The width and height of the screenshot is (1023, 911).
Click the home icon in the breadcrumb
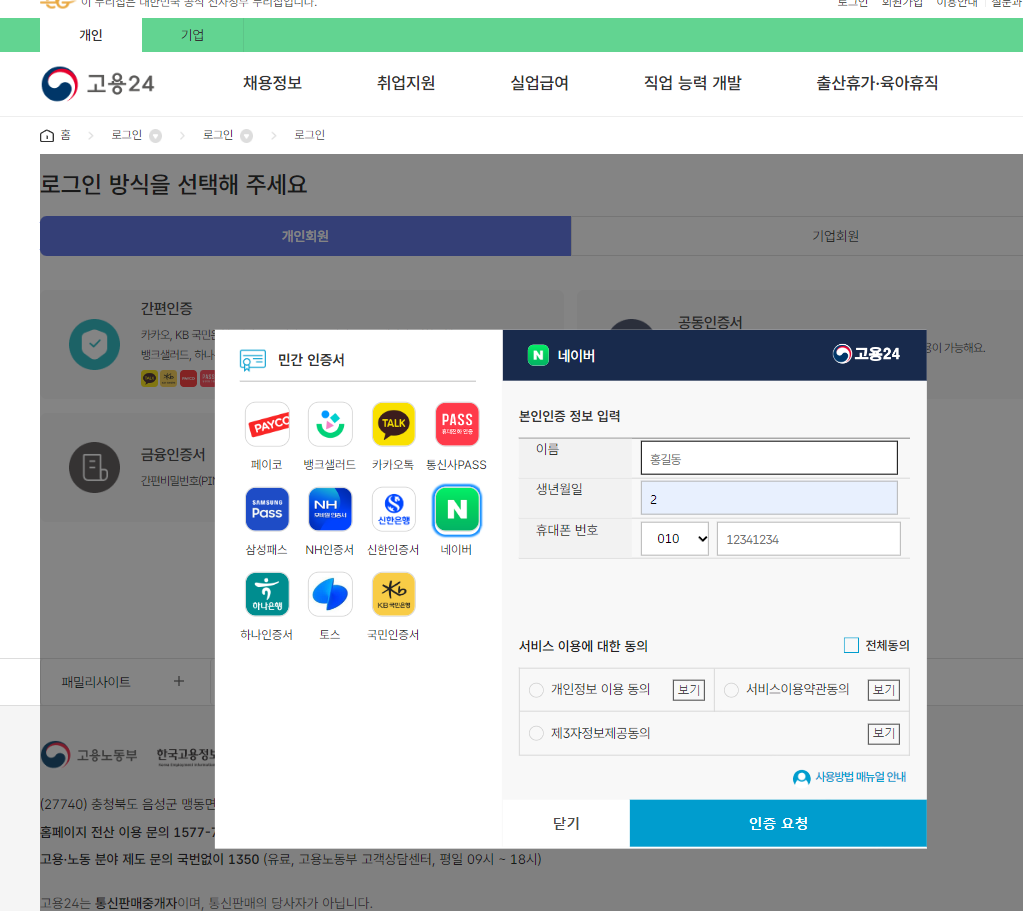coord(47,135)
